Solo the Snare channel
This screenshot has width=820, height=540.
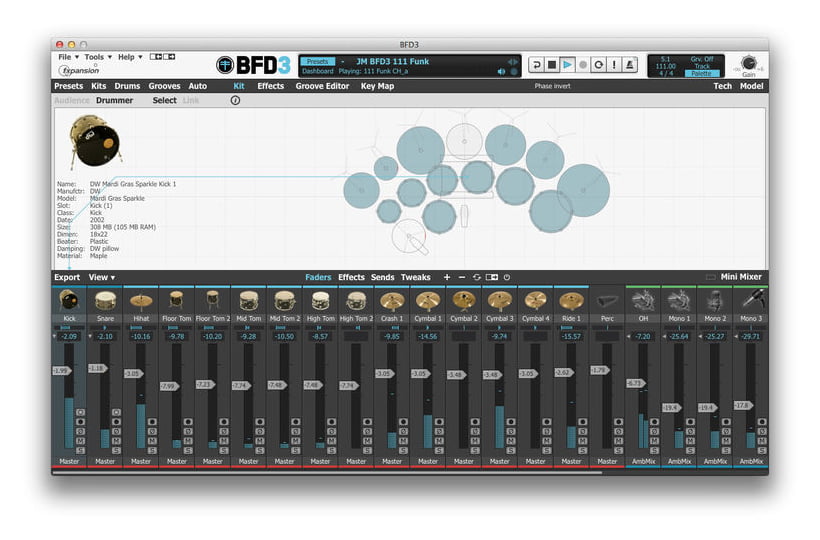tap(116, 450)
